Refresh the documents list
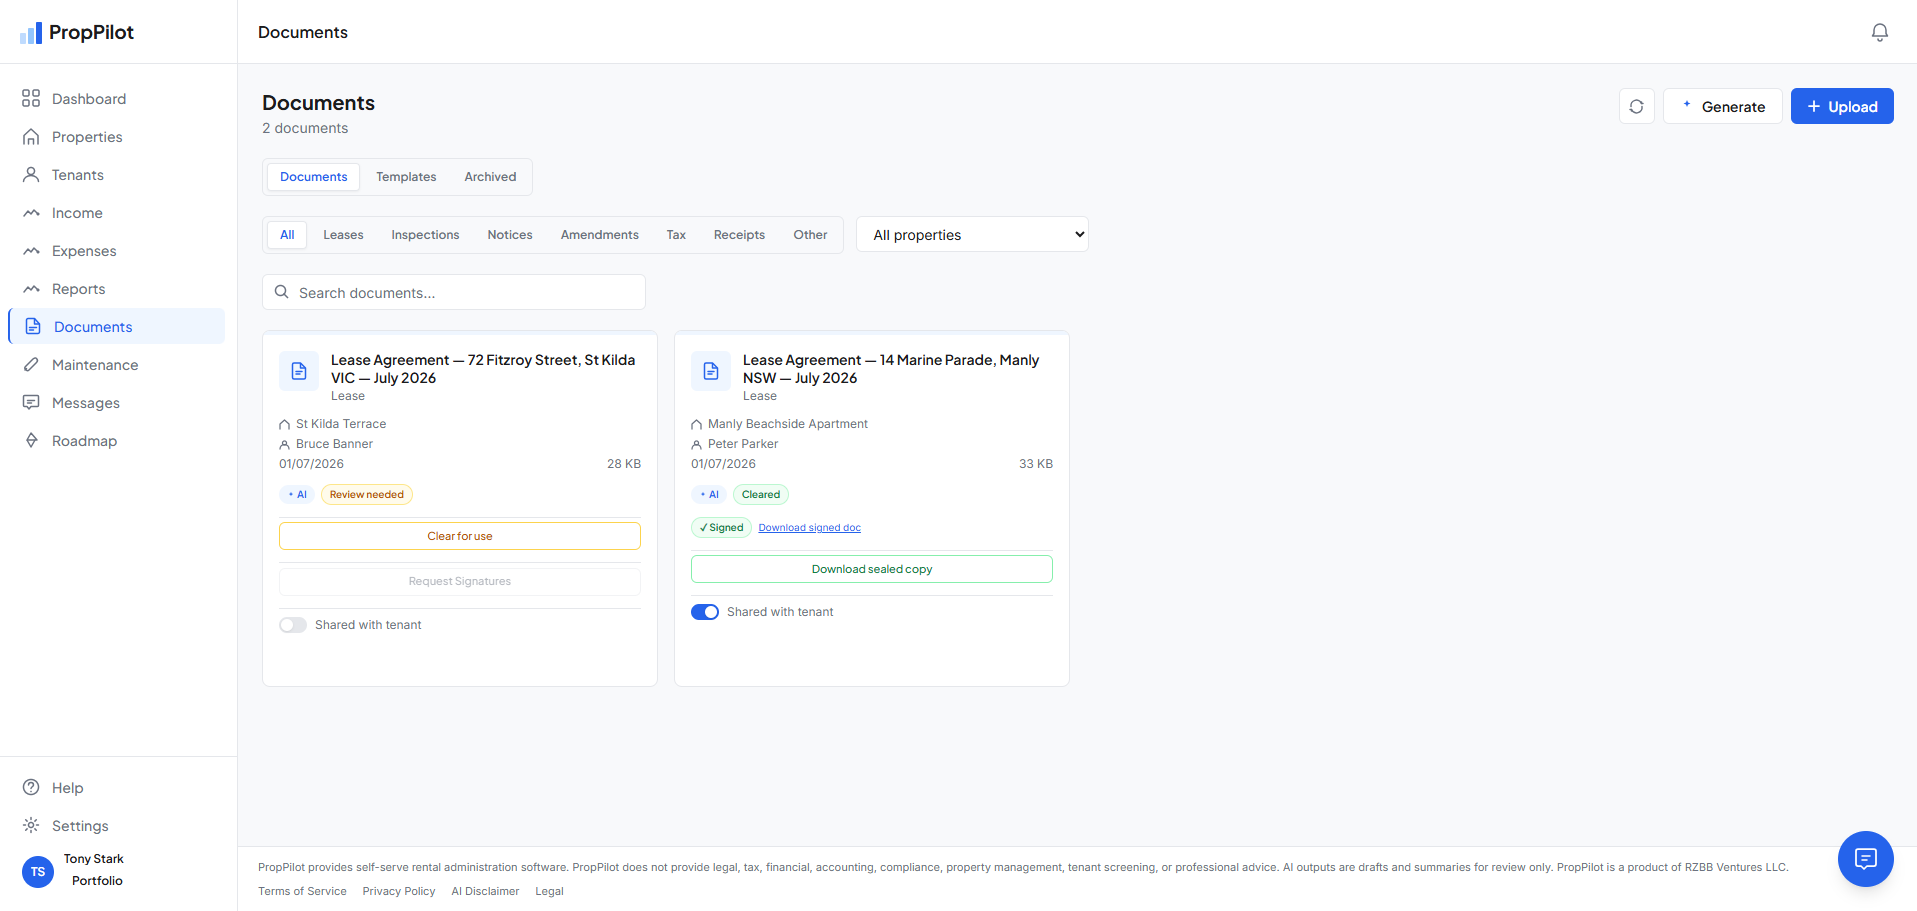This screenshot has height=911, width=1917. pos(1636,106)
